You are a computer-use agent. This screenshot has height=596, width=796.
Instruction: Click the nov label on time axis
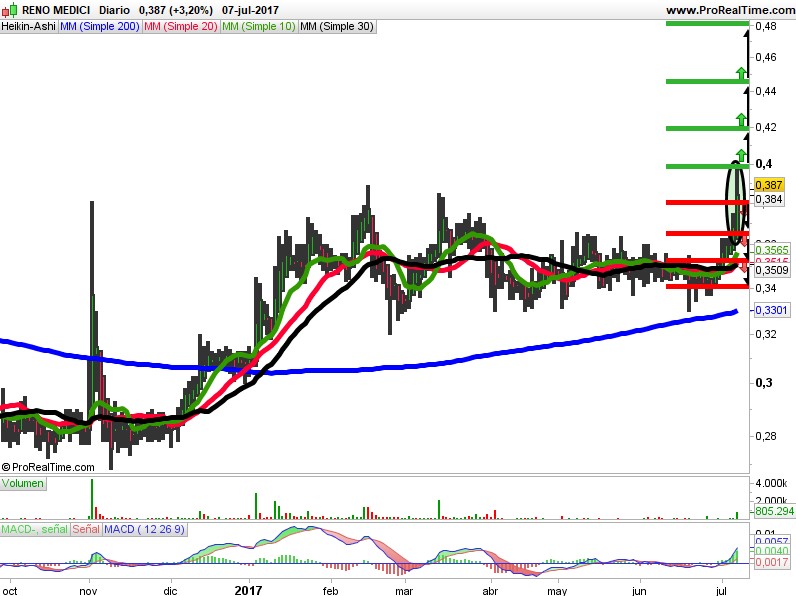[88, 591]
